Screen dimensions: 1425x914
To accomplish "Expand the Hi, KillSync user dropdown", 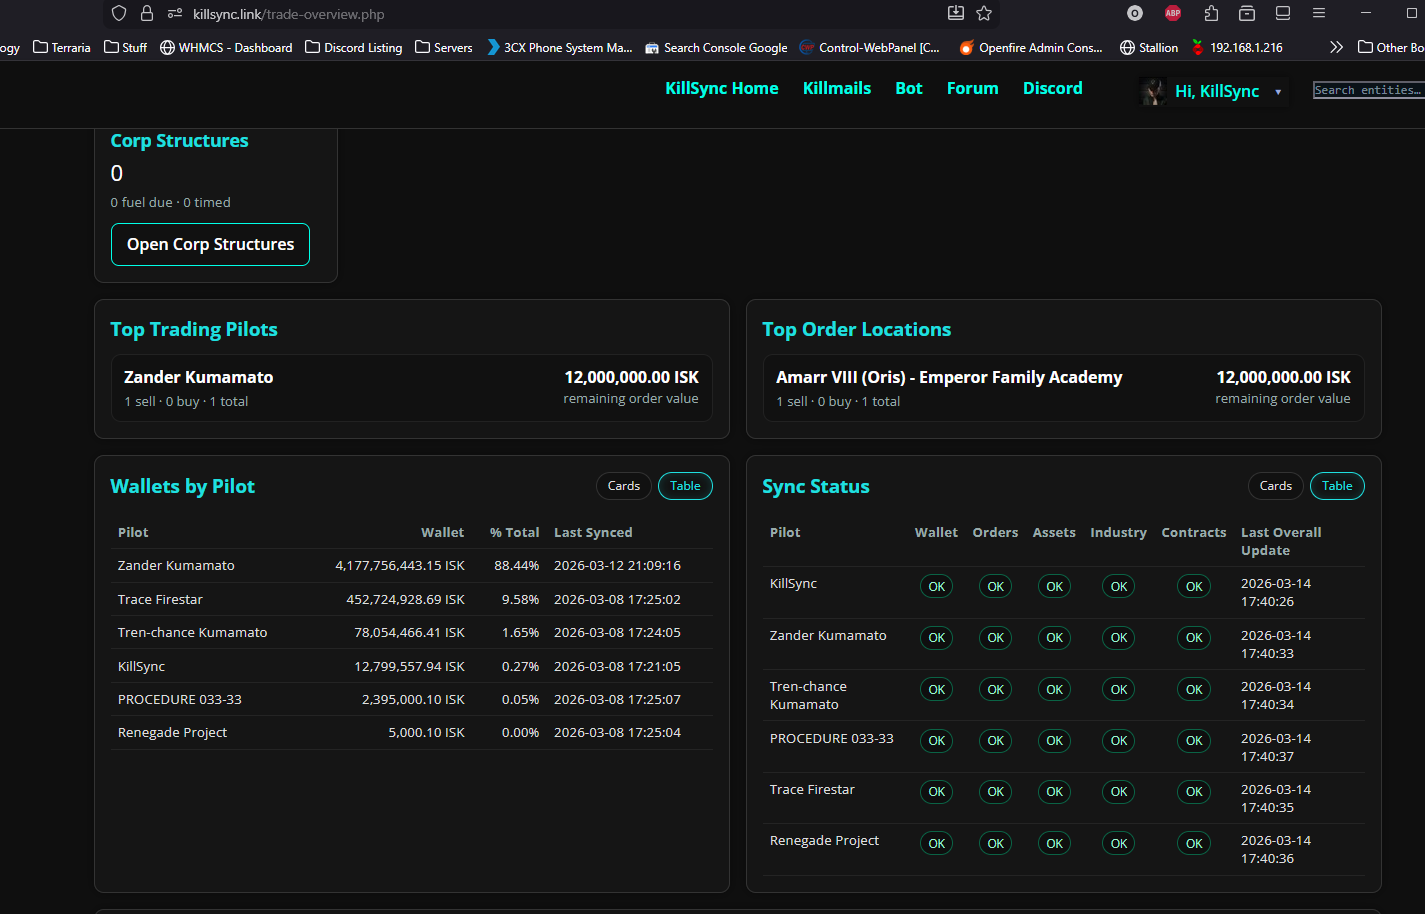I will tap(1278, 92).
